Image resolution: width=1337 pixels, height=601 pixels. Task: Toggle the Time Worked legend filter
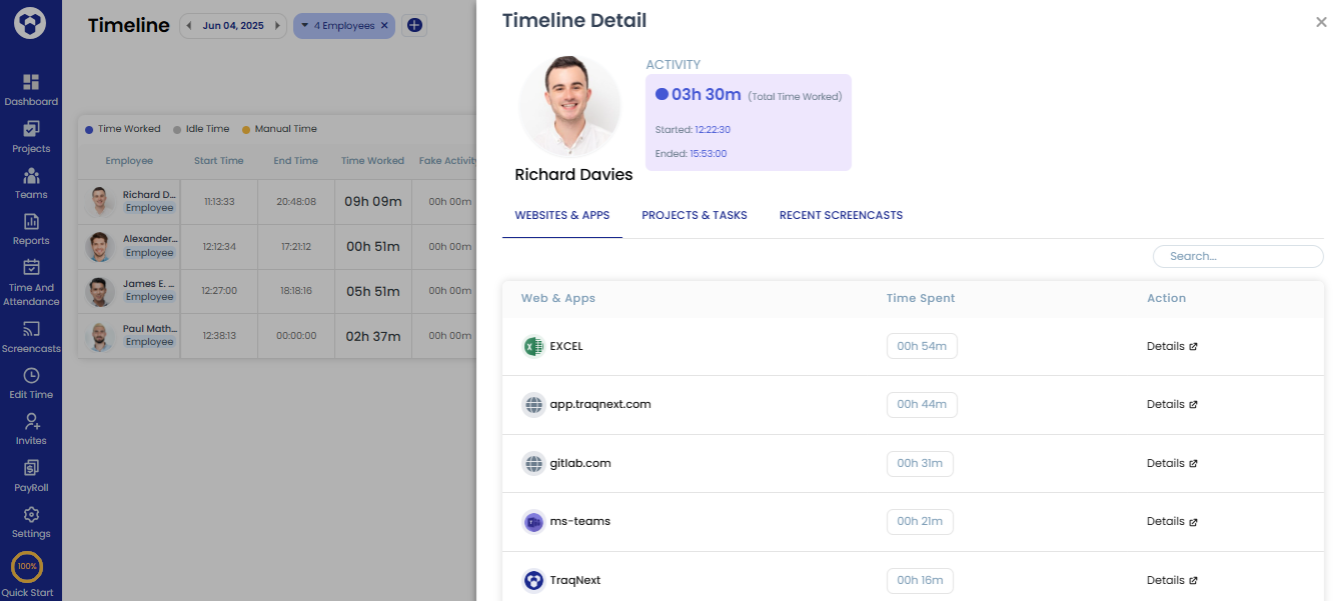tap(123, 128)
